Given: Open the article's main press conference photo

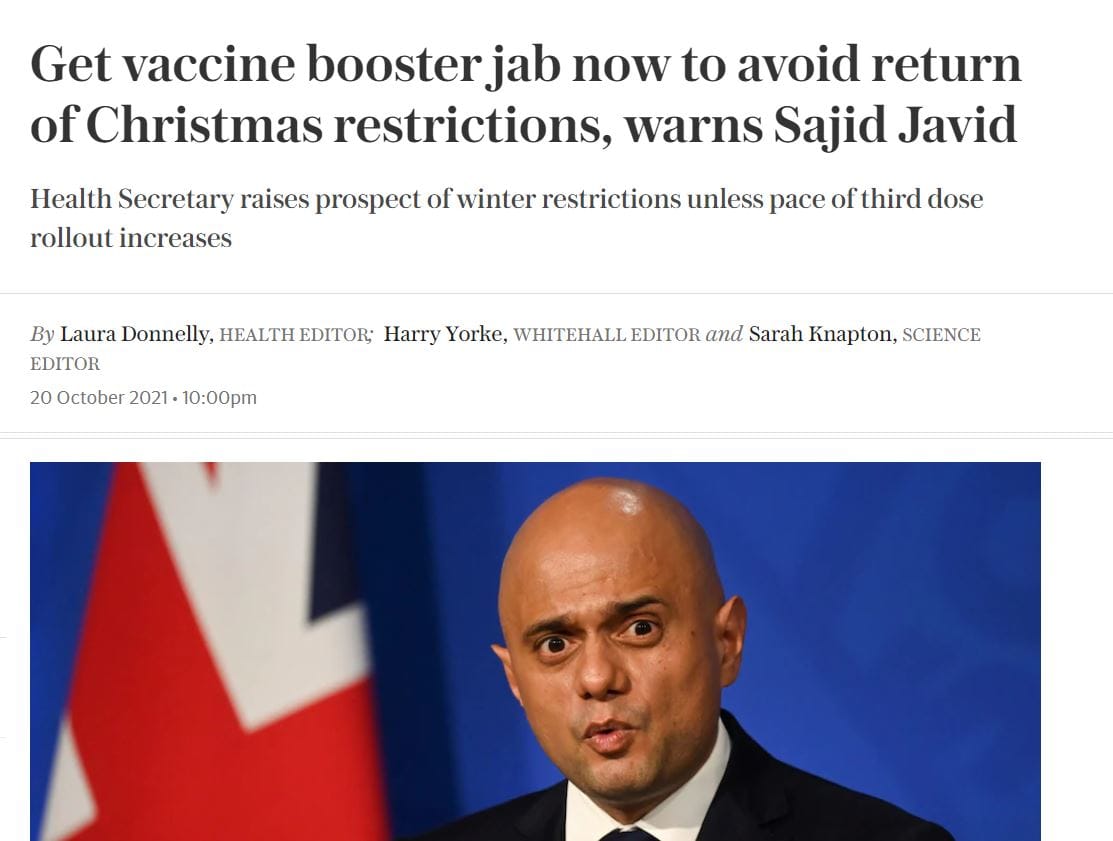Looking at the screenshot, I should 535,652.
